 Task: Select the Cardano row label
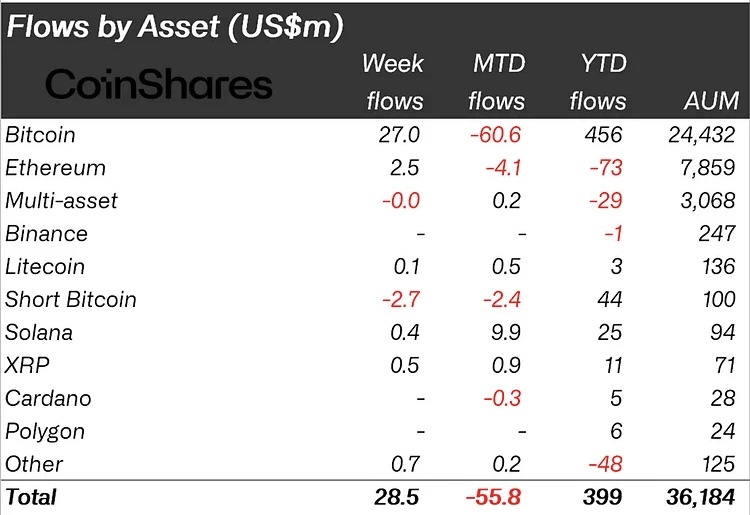pos(48,398)
